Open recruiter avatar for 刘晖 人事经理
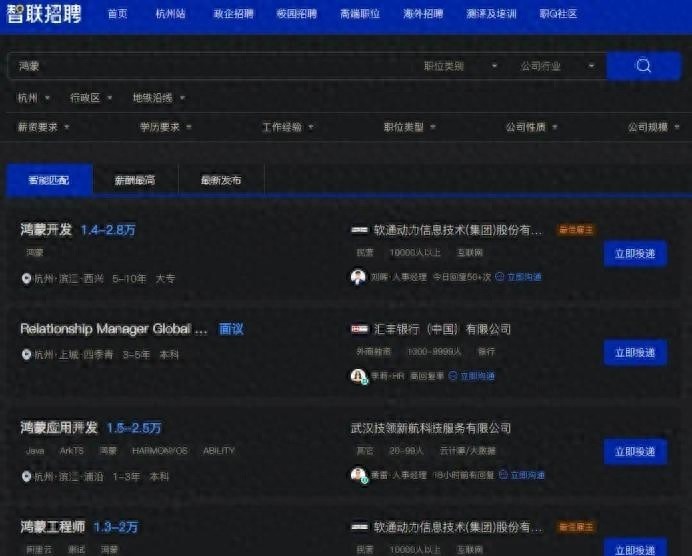Viewport: 692px width, 556px height. (358, 277)
